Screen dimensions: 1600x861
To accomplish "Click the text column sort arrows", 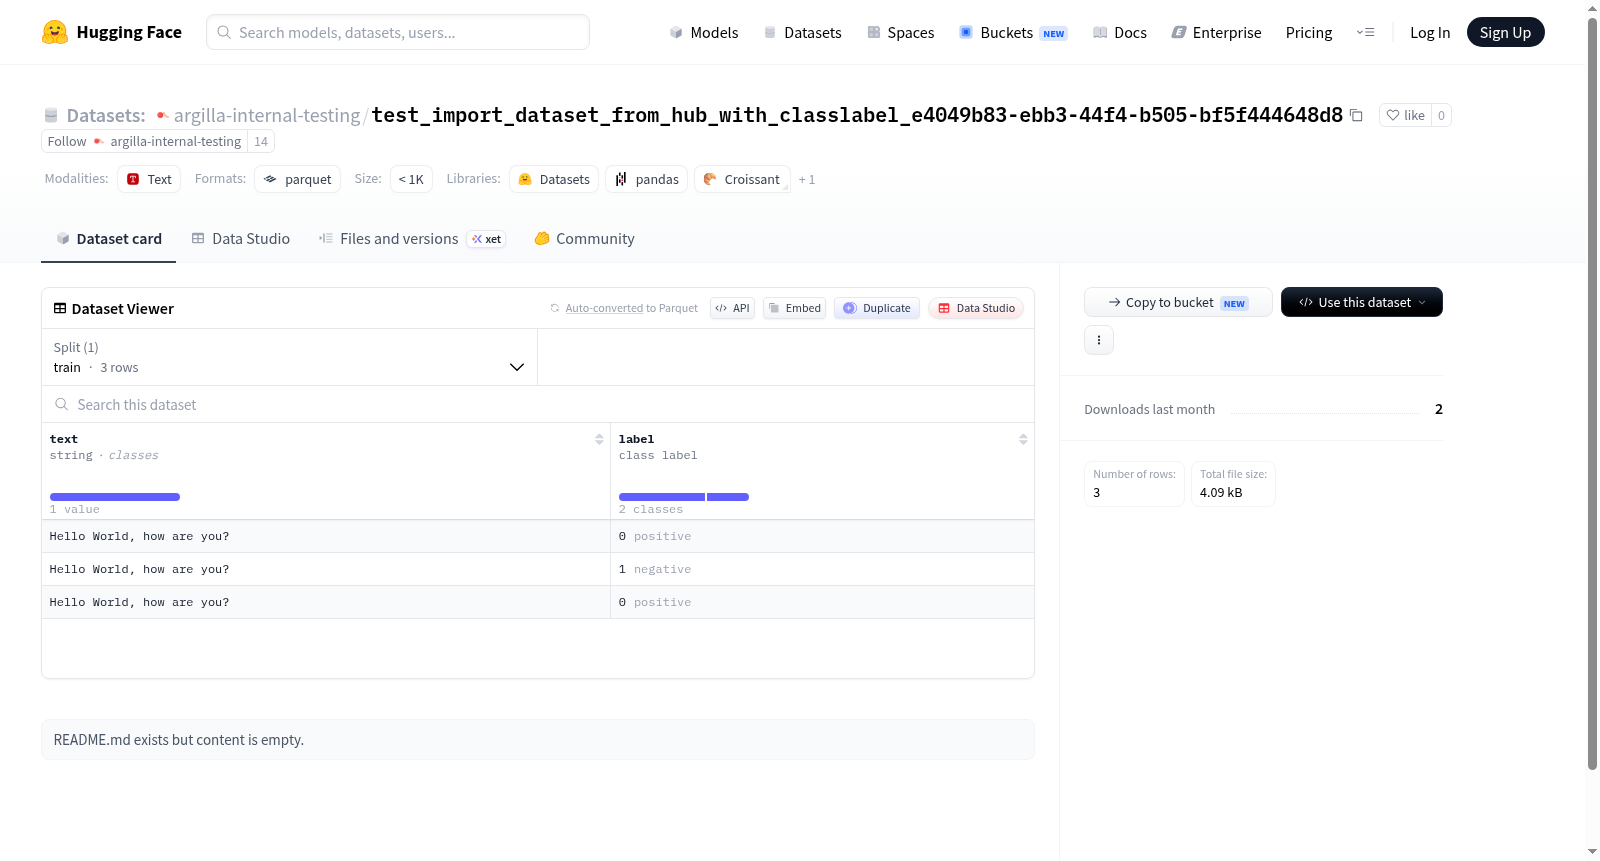I will (599, 439).
